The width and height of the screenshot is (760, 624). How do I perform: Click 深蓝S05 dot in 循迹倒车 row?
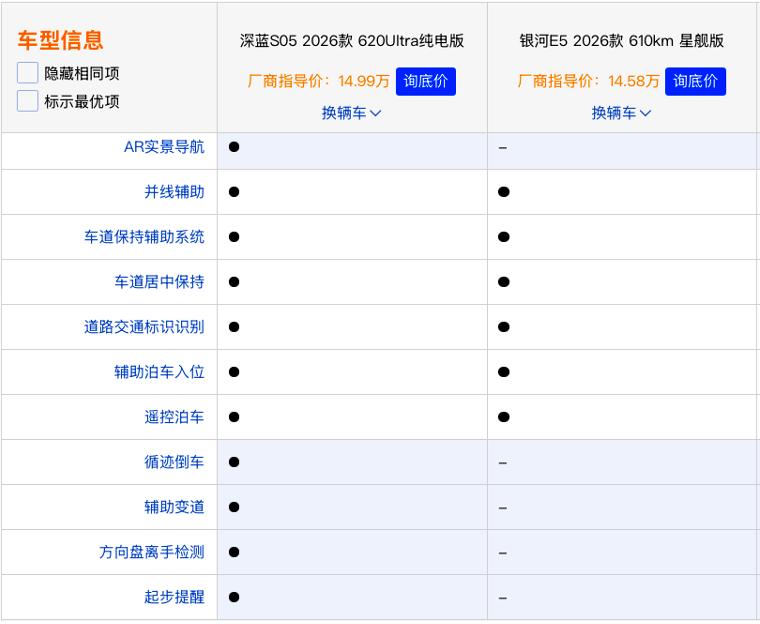coord(234,462)
